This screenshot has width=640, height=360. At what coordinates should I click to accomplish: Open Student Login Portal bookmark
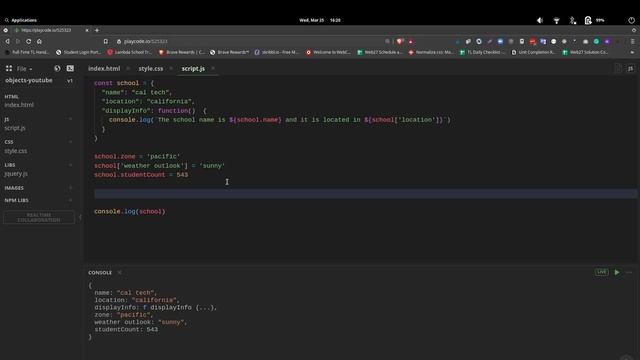[78, 52]
